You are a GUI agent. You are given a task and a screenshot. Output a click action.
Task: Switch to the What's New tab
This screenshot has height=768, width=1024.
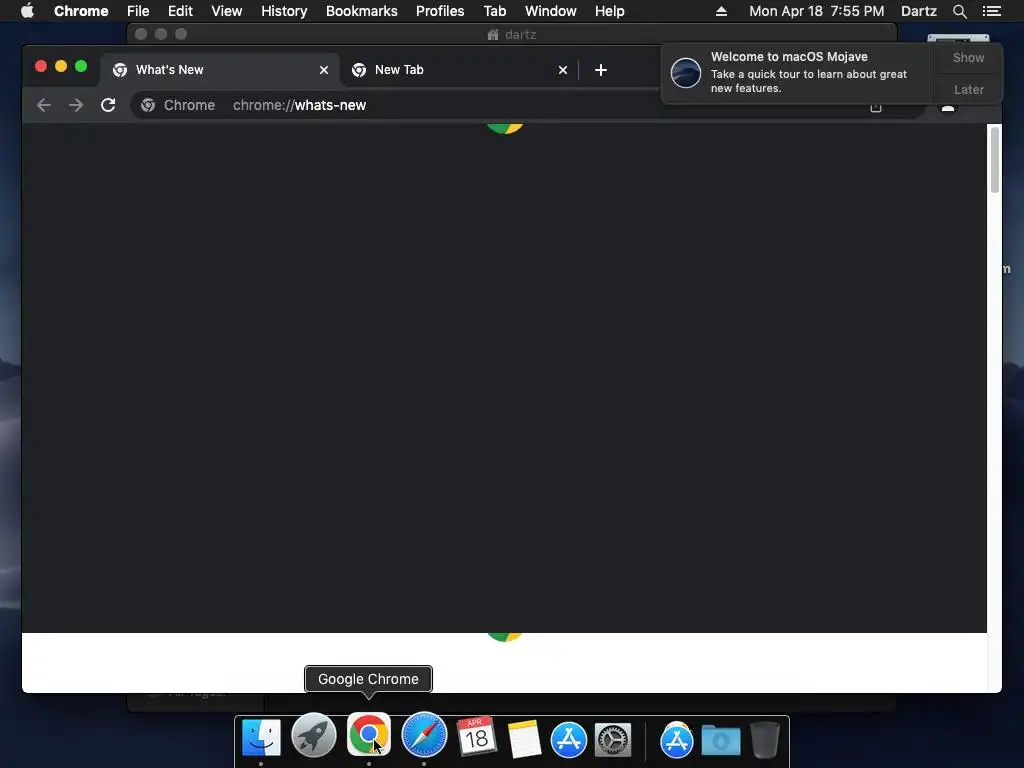[x=219, y=70]
